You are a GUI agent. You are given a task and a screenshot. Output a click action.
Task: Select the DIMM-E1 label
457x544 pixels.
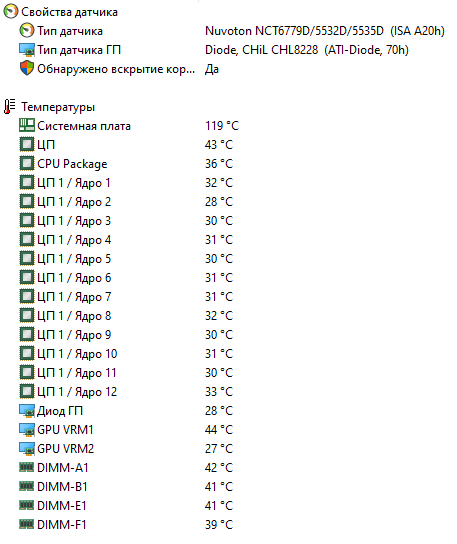coord(62,506)
